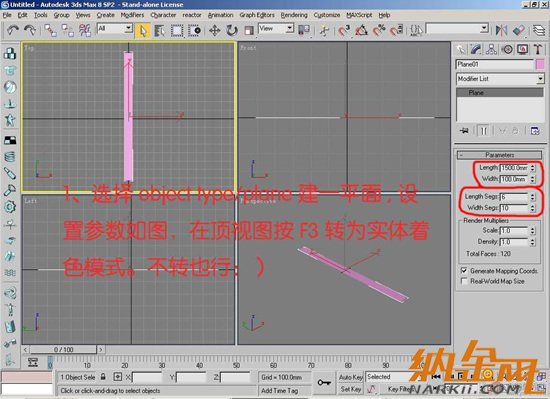The image size is (550, 399).
Task: Open the Modify command panel tab
Action: (x=476, y=49)
